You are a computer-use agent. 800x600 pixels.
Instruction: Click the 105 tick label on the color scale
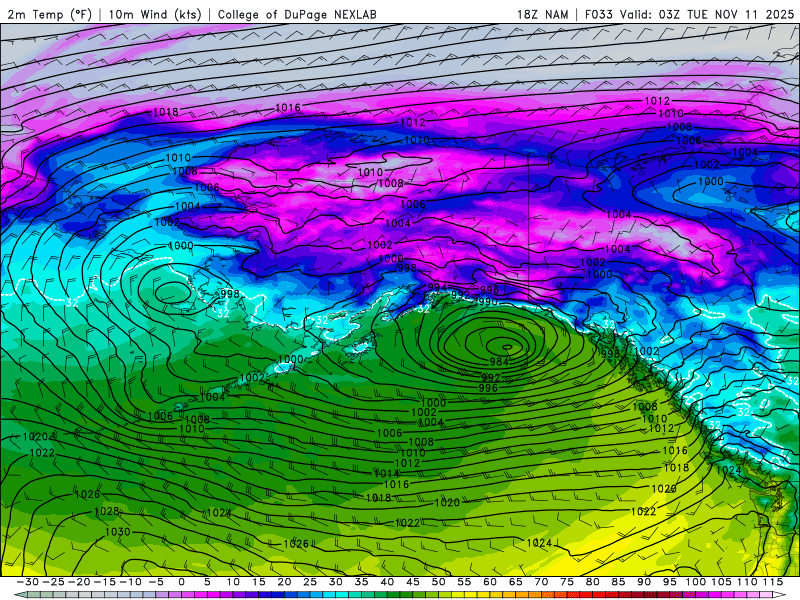721,582
